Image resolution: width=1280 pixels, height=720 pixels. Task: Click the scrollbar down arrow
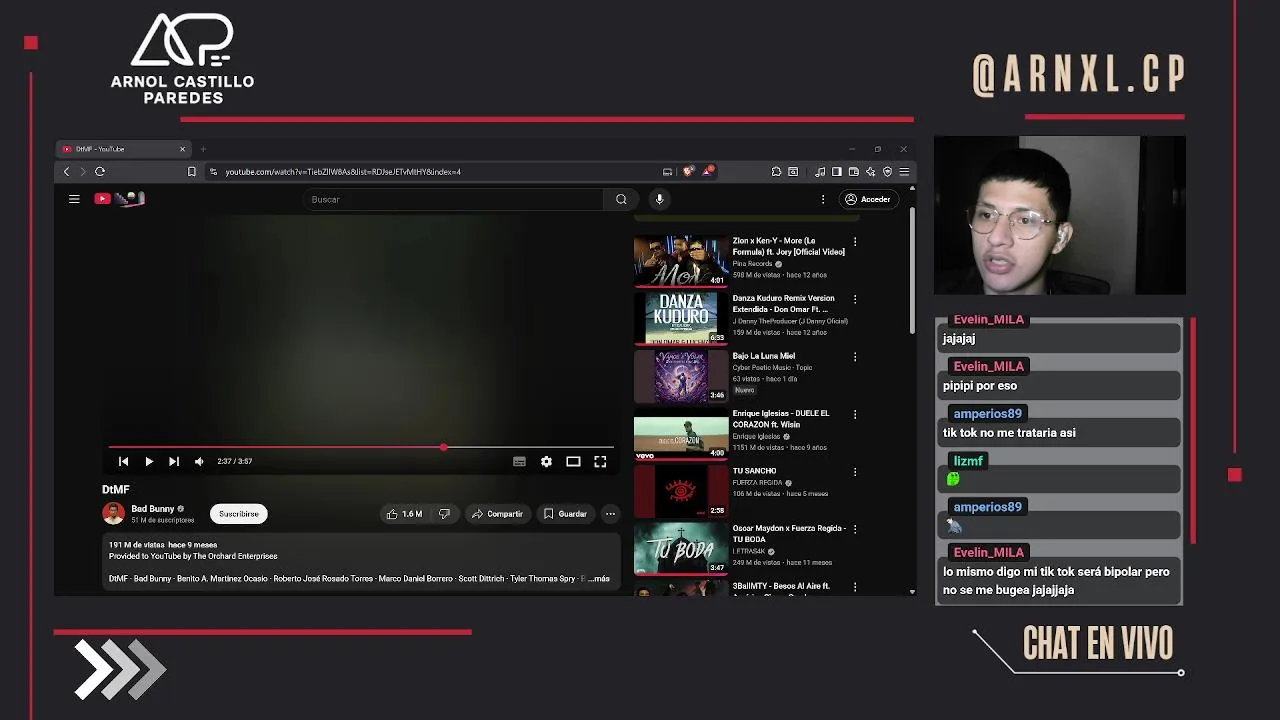pos(911,591)
